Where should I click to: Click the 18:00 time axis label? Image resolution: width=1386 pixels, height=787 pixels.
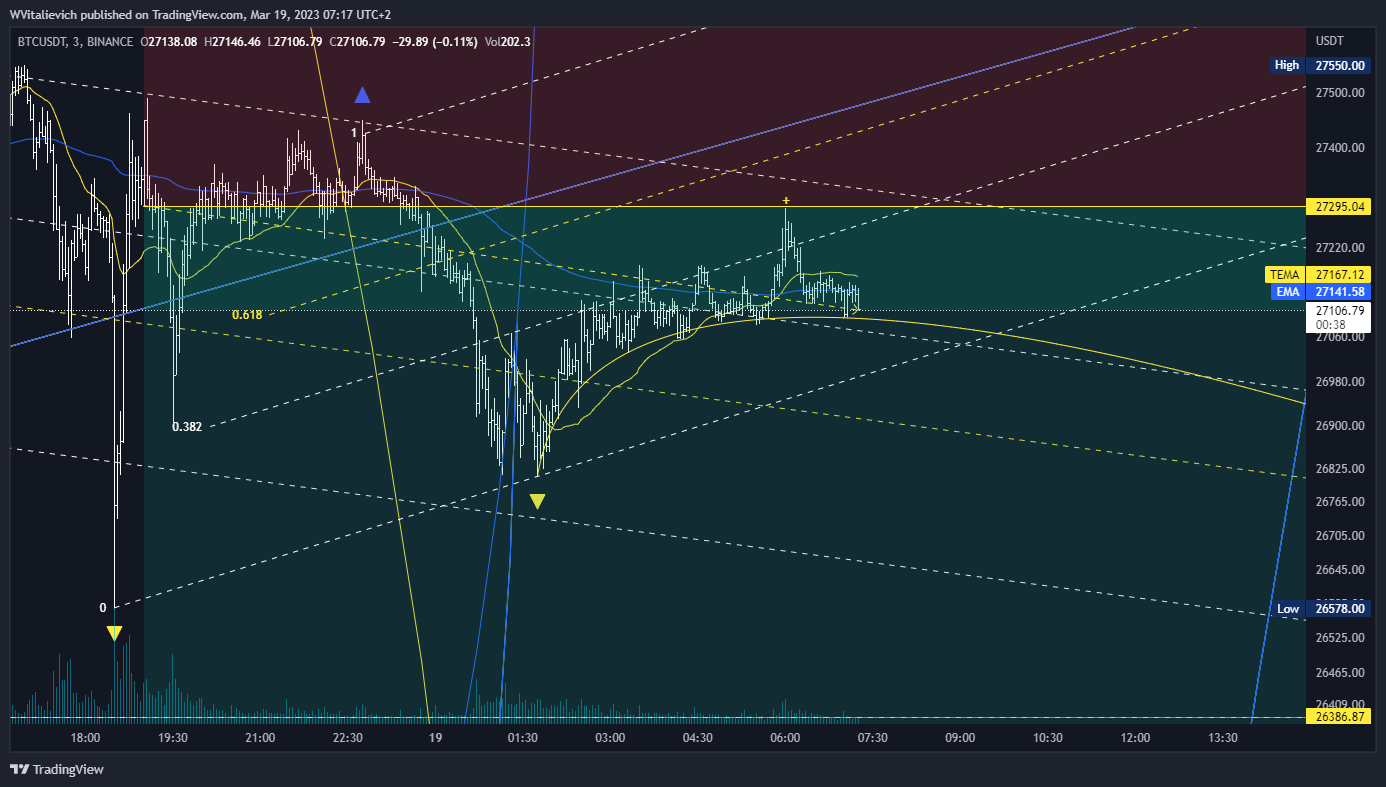(x=85, y=738)
